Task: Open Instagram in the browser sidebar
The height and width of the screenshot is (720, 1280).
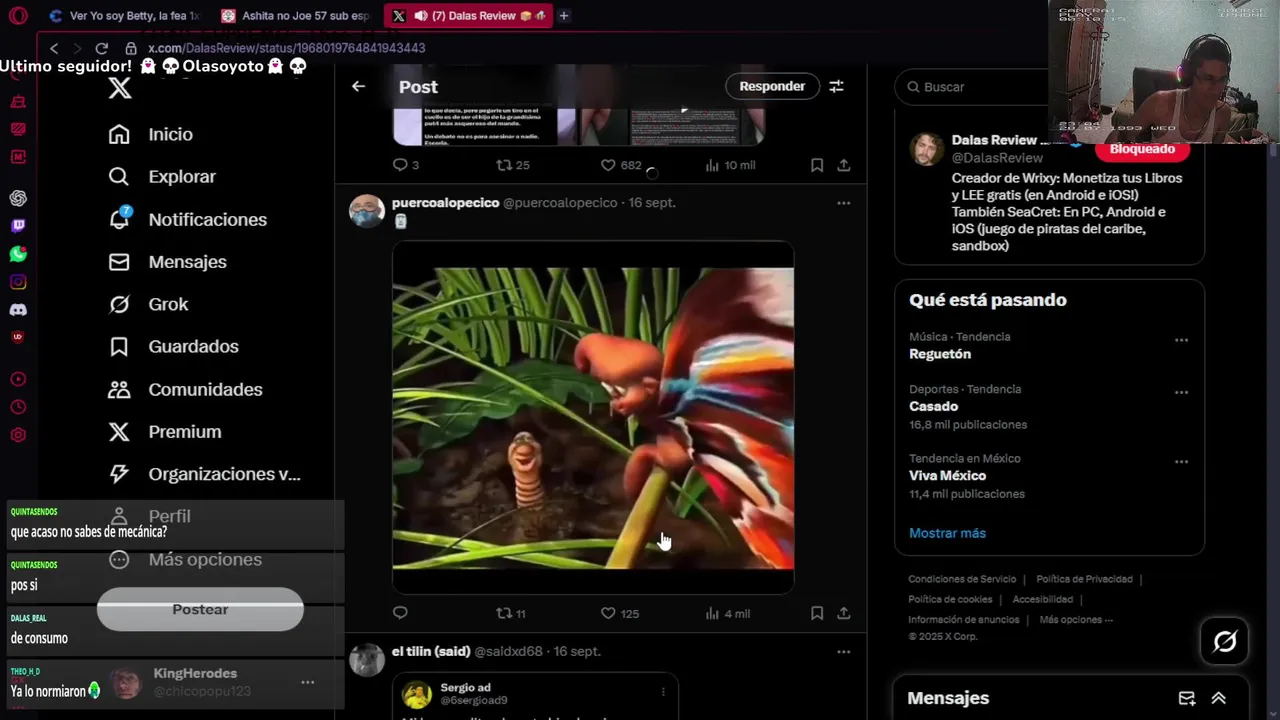Action: 18,282
